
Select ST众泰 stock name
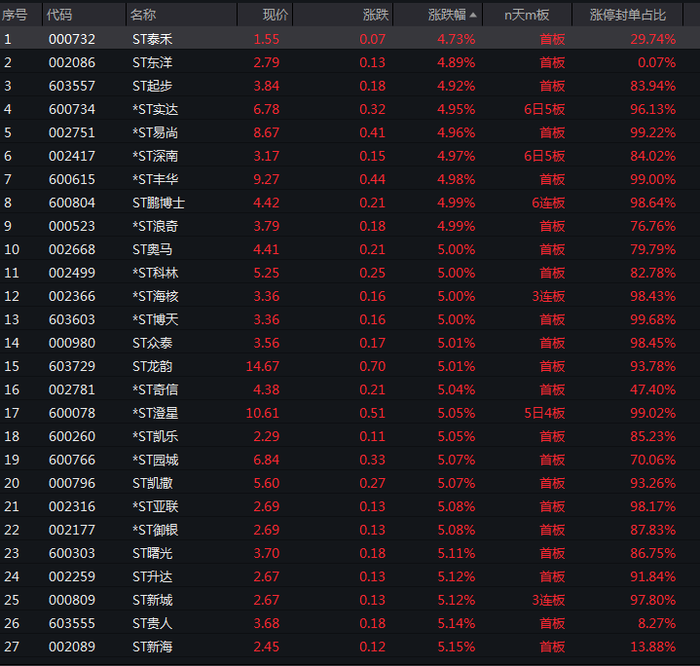[152, 343]
